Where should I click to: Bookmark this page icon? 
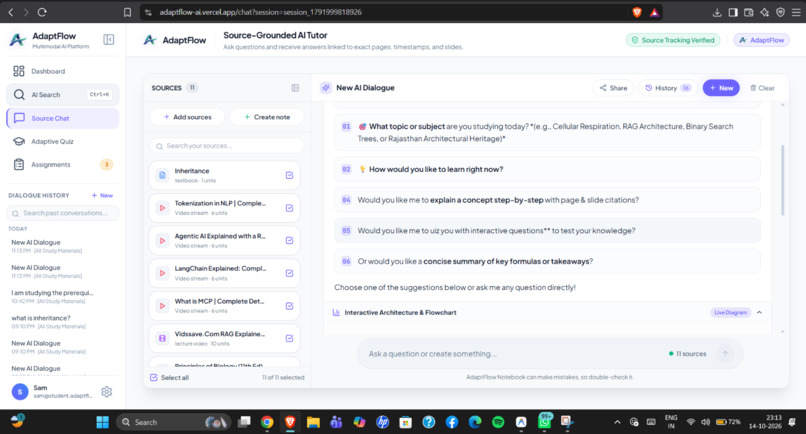coord(127,12)
